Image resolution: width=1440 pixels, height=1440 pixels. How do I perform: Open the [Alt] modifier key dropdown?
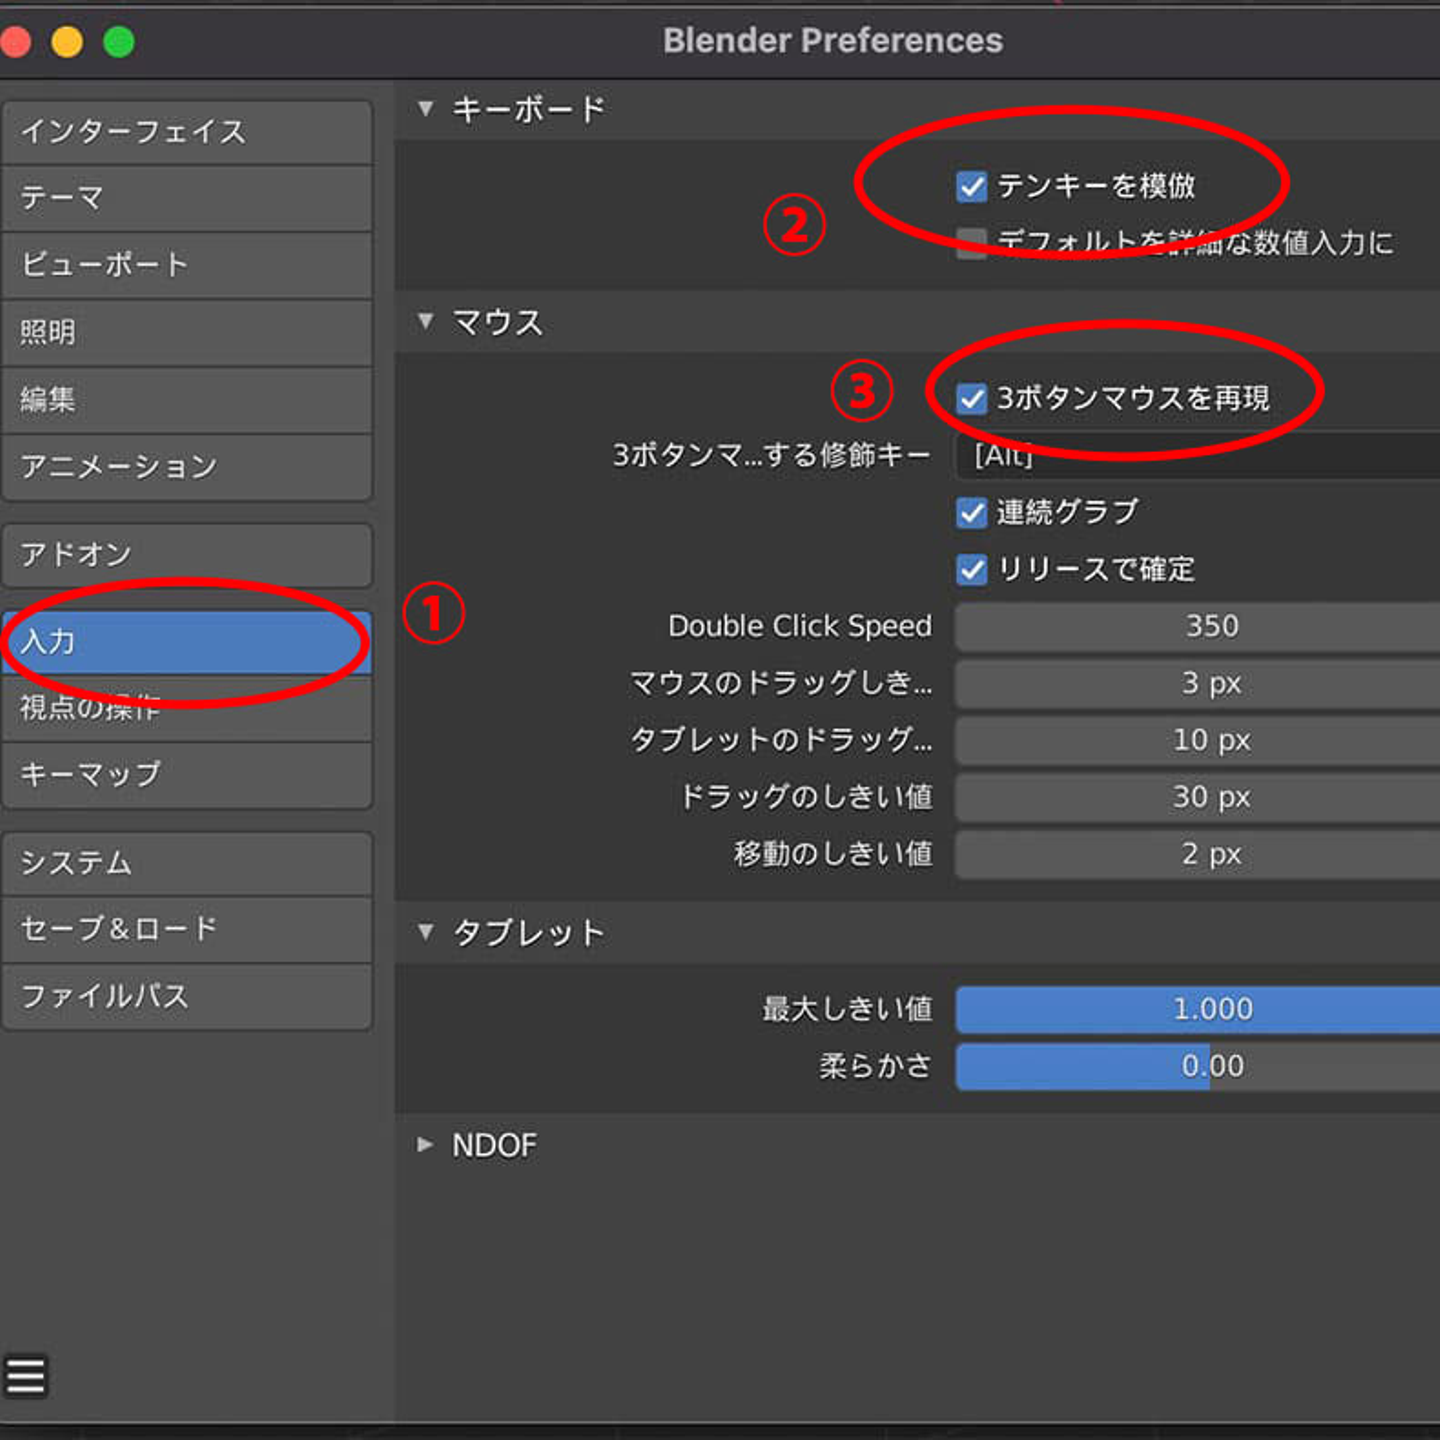click(x=1197, y=456)
